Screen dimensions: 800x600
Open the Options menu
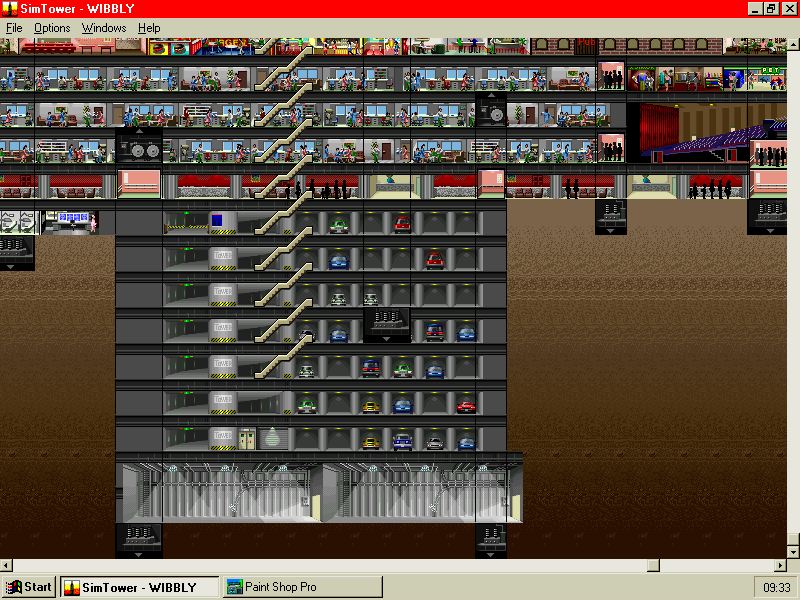(x=52, y=28)
